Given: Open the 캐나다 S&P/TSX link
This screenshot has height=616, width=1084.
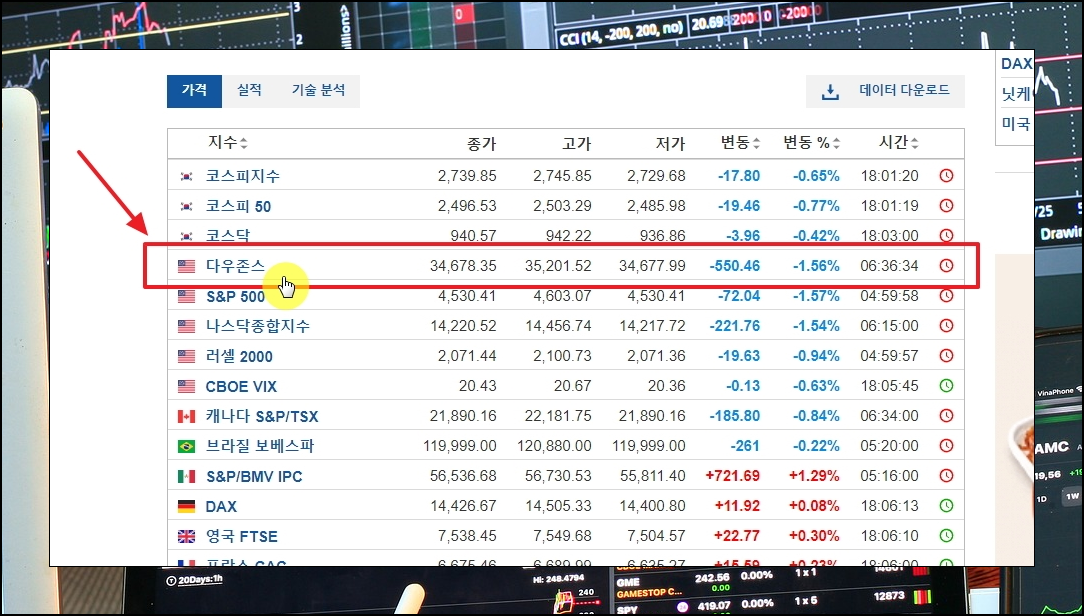Looking at the screenshot, I should [x=262, y=417].
